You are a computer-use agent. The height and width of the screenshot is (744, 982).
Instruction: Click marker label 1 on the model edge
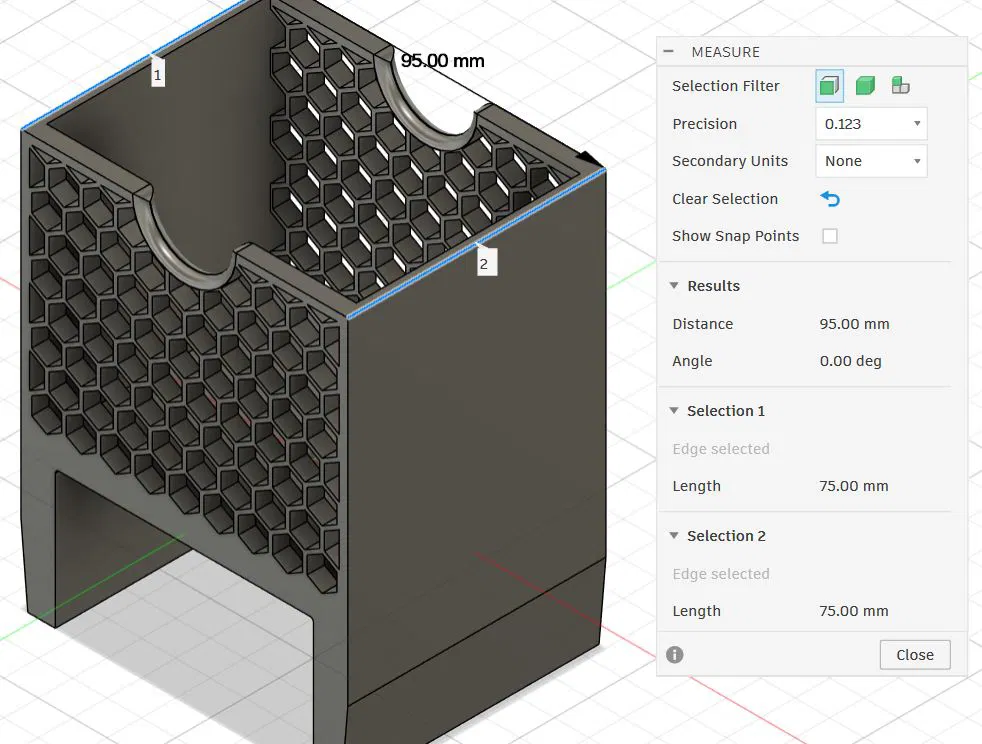pyautogui.click(x=158, y=73)
